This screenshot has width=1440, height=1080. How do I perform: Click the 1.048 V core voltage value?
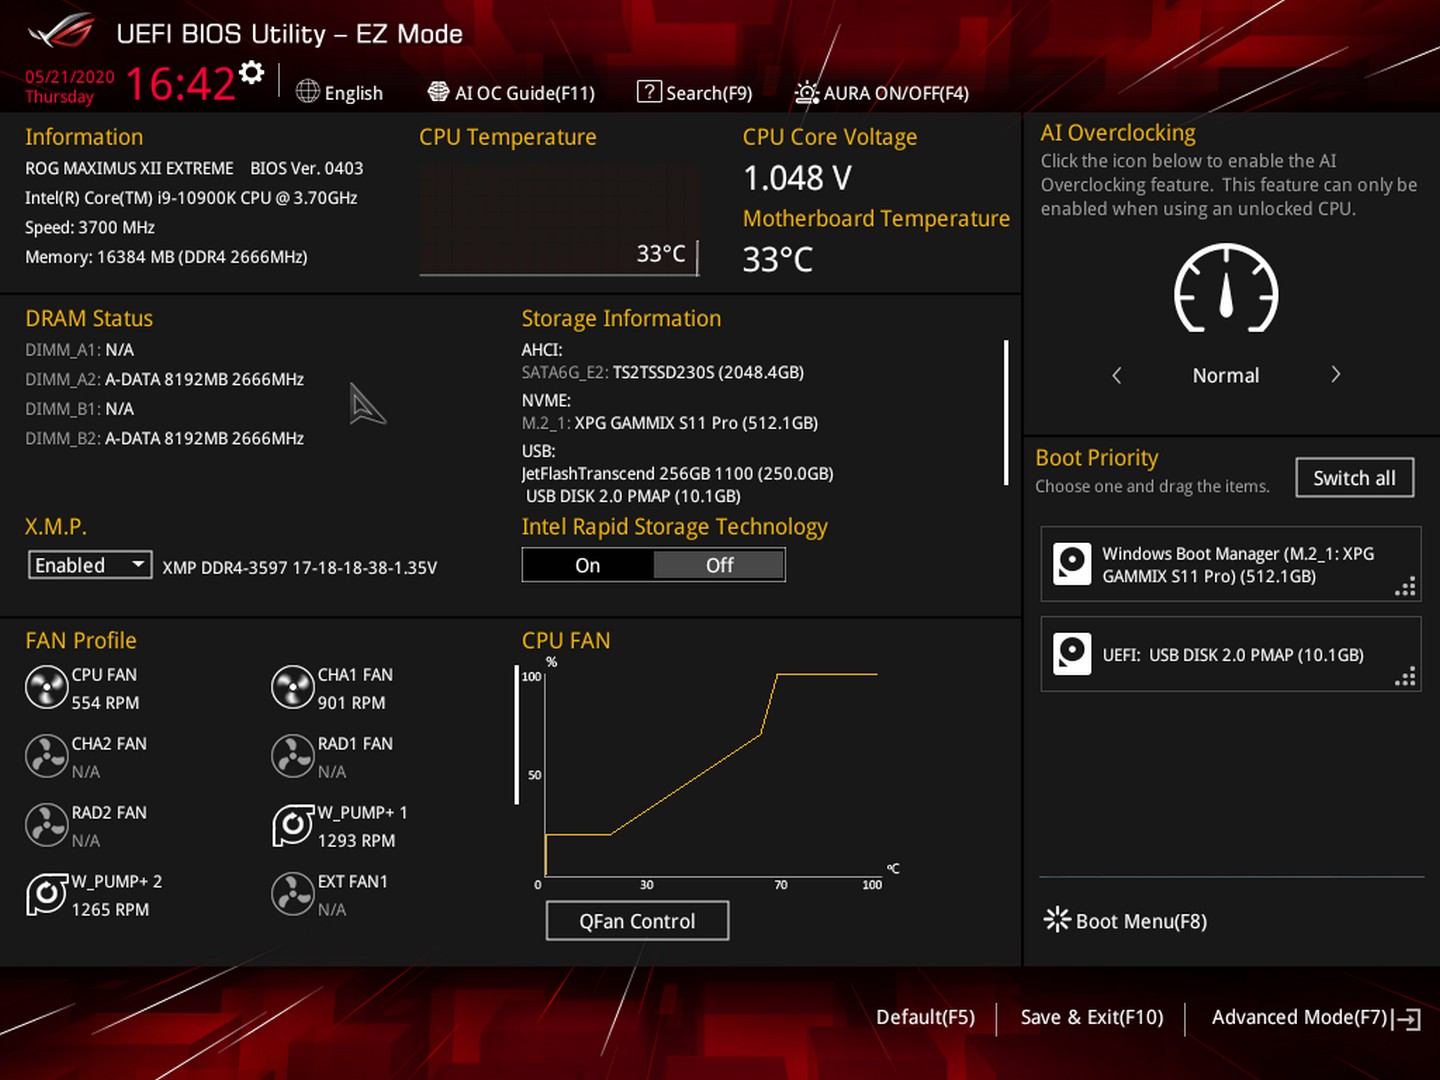pyautogui.click(x=797, y=178)
